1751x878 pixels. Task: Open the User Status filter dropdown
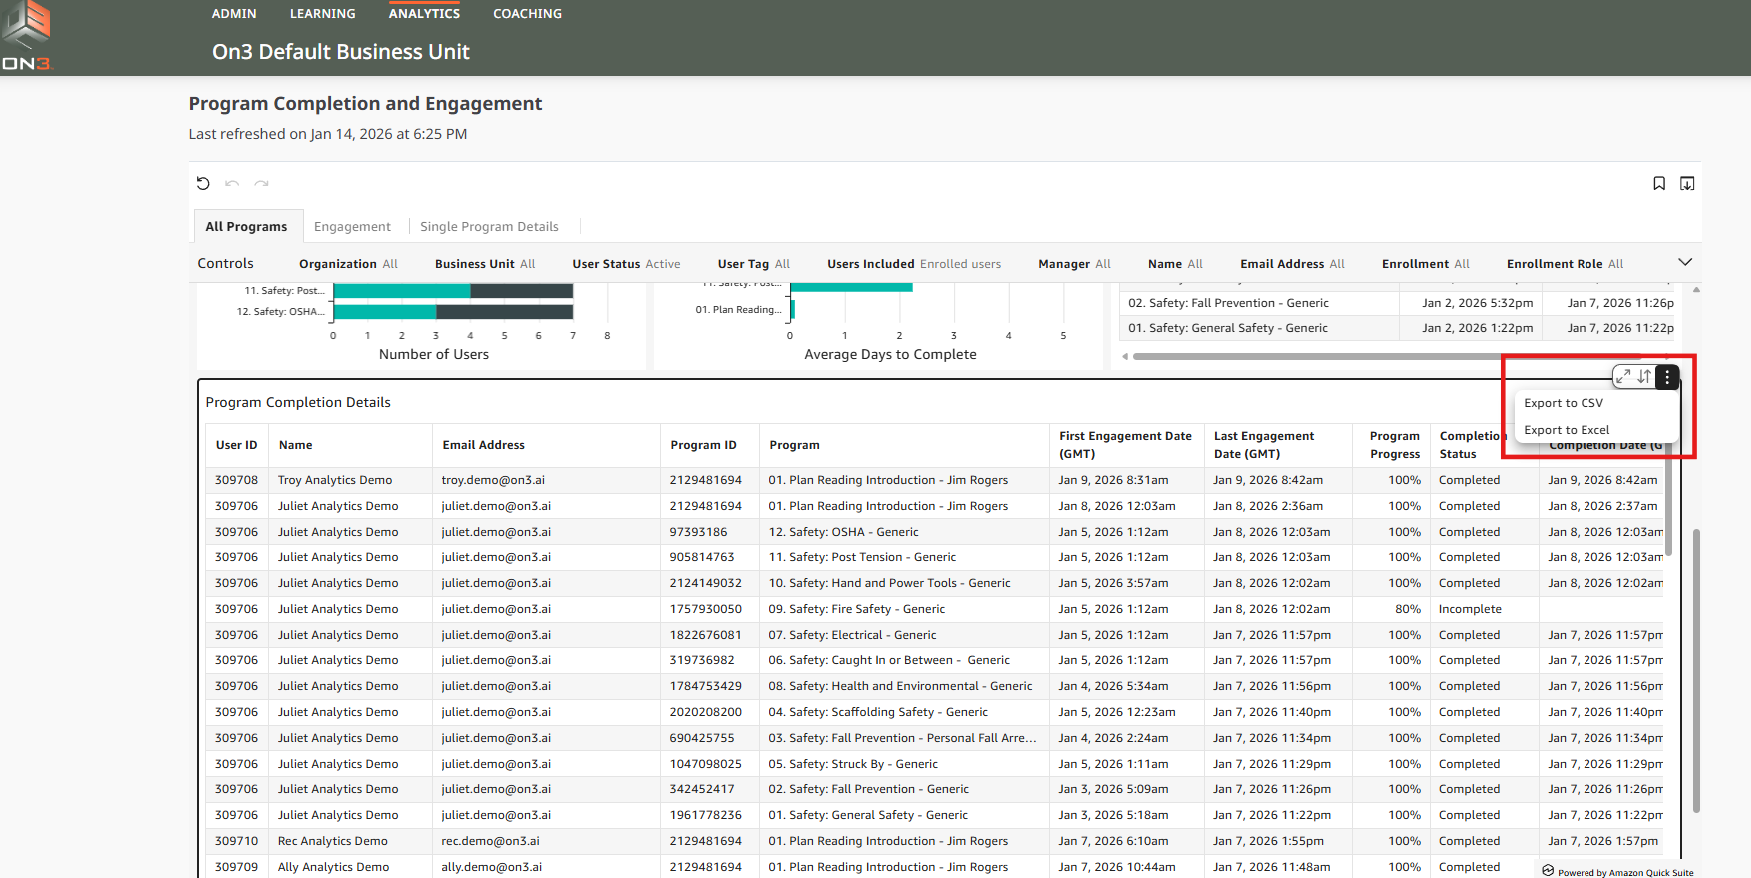626,264
